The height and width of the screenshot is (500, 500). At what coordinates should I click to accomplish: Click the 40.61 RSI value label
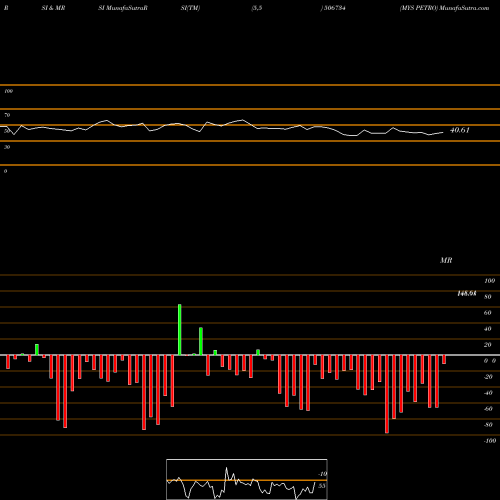[x=460, y=130]
